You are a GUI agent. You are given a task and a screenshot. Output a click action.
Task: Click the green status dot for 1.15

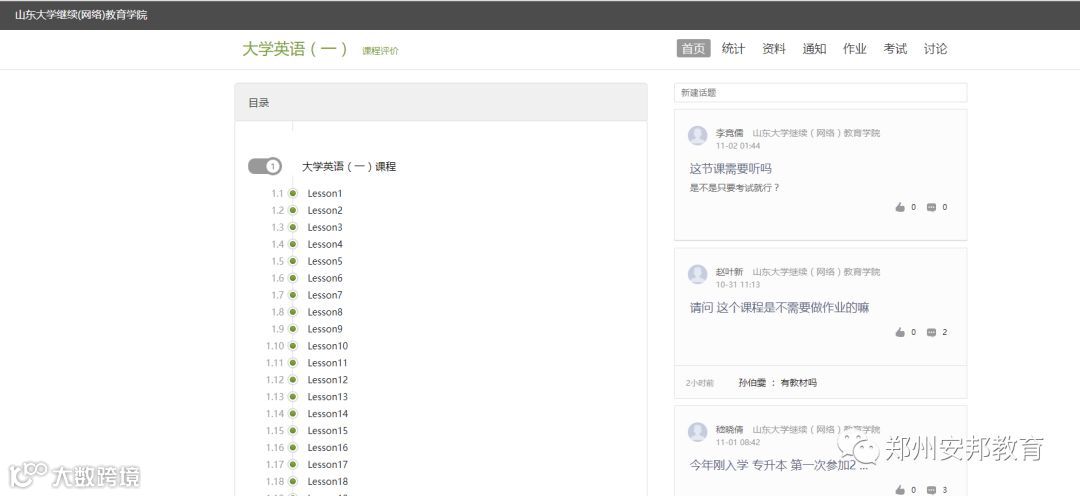pos(293,431)
